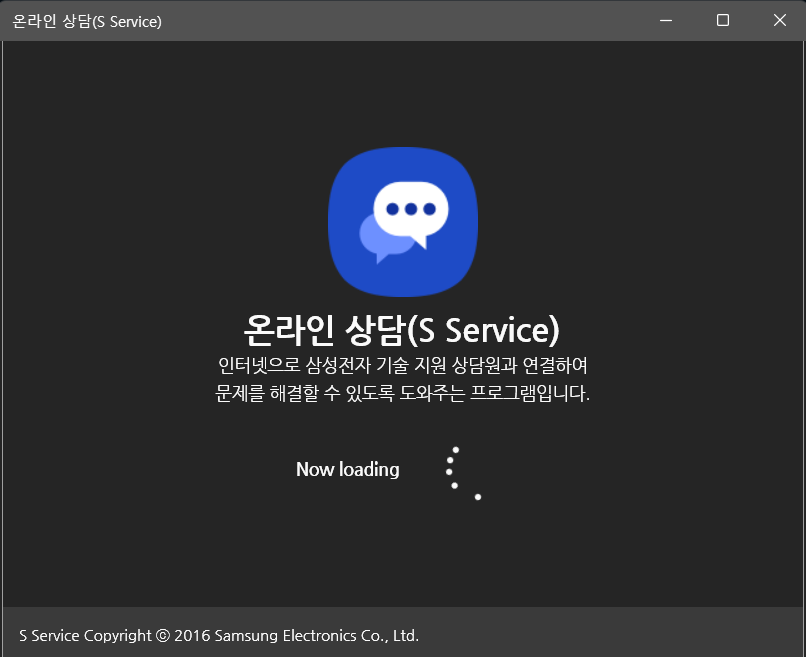Viewport: 806px width, 657px height.
Task: Click the loading spinner dots
Action: (463, 473)
